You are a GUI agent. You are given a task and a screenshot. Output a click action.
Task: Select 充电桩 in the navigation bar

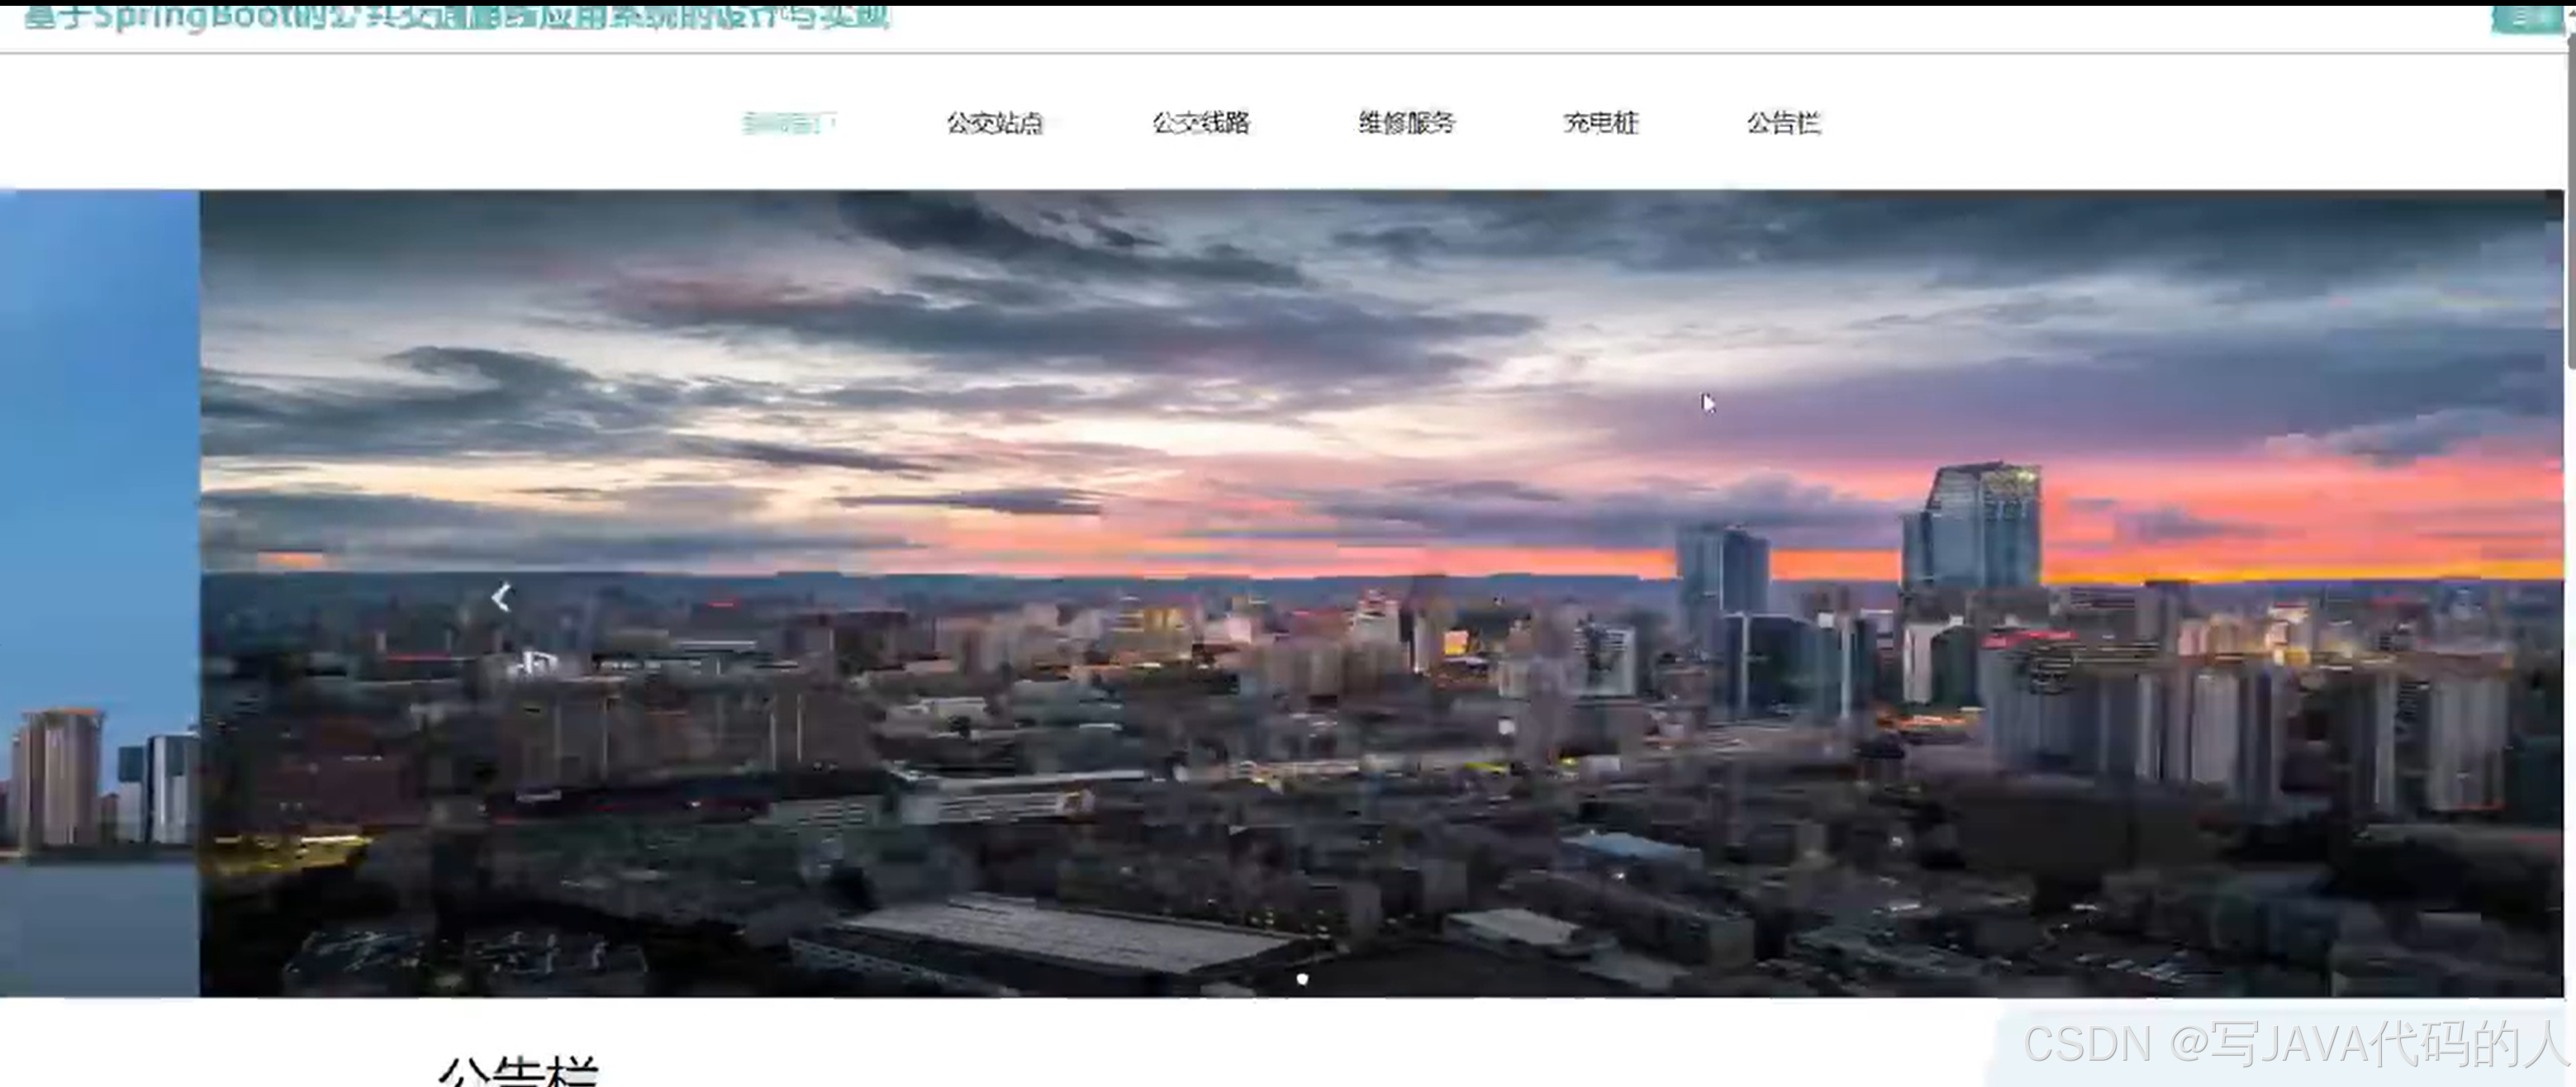pyautogui.click(x=1600, y=123)
